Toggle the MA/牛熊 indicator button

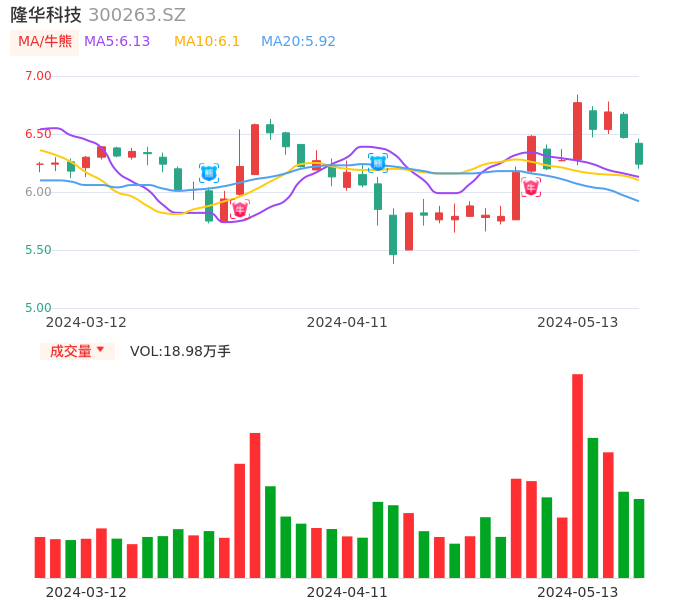44,42
